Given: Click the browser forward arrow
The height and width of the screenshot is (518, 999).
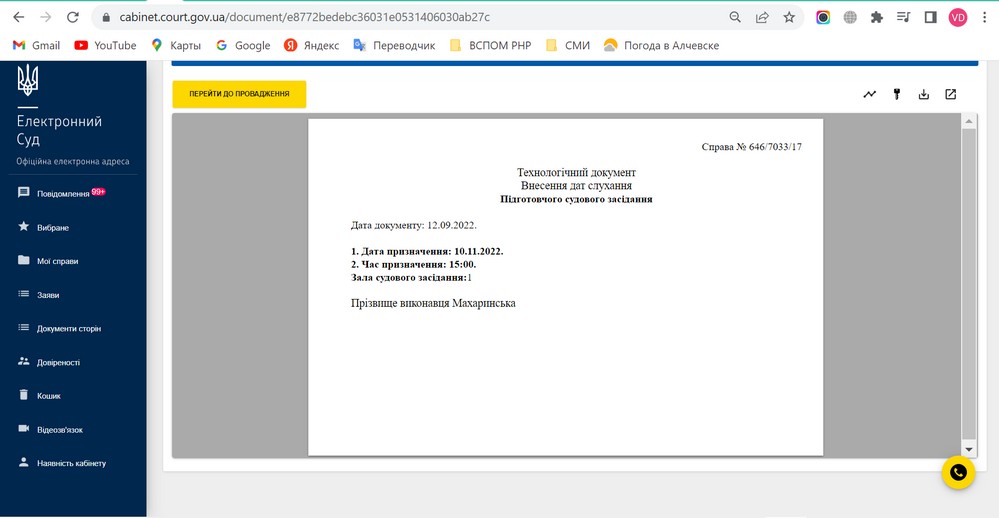Looking at the screenshot, I should [45, 17].
